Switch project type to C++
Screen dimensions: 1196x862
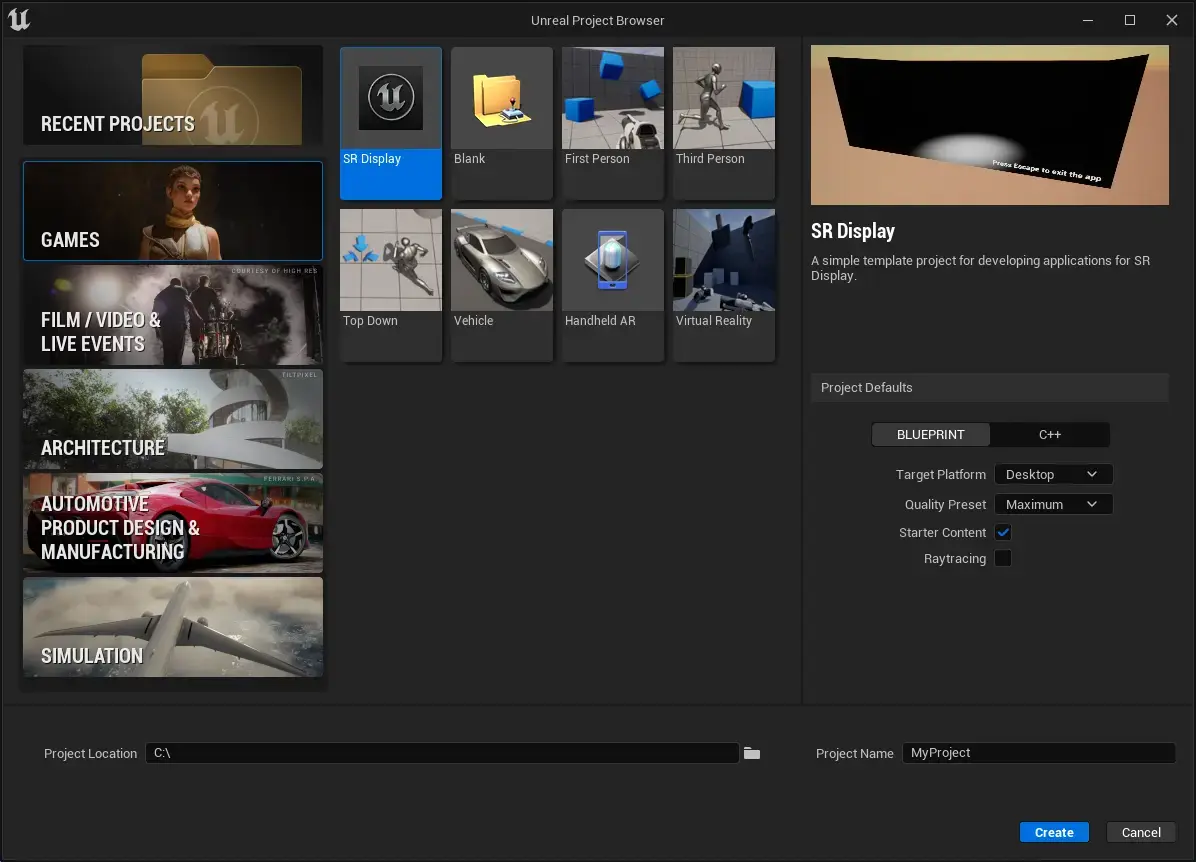1050,435
